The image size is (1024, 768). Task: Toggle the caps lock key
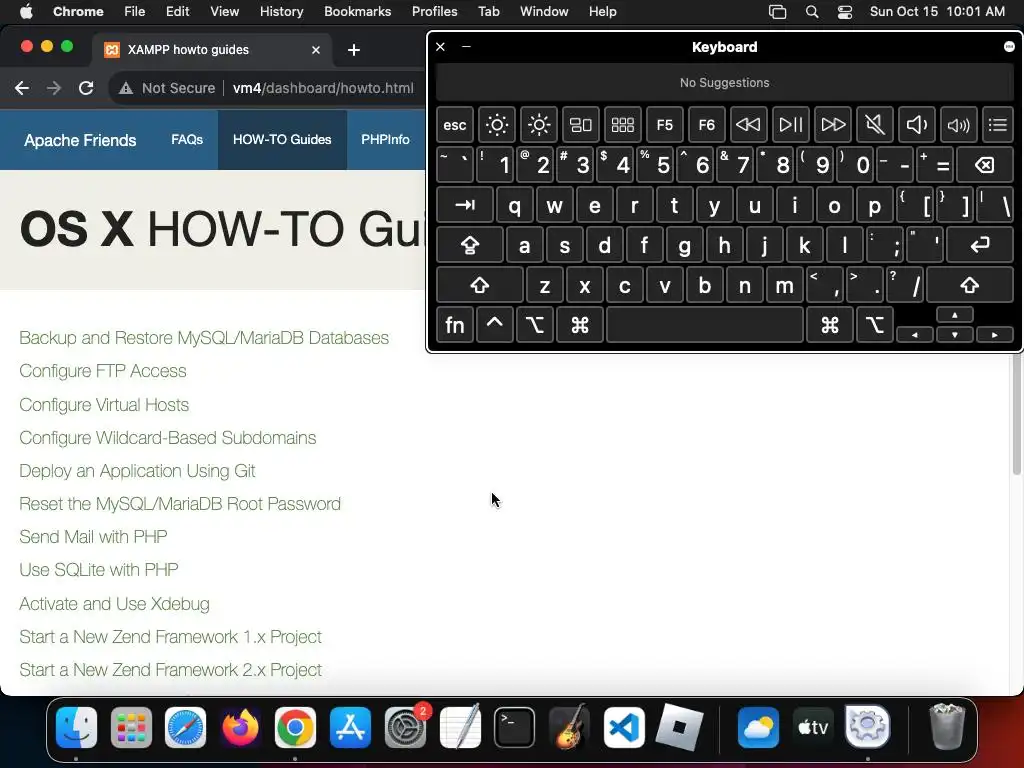(470, 246)
